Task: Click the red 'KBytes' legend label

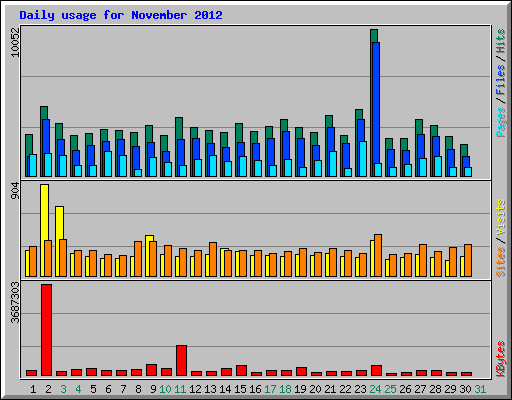Action: point(500,359)
